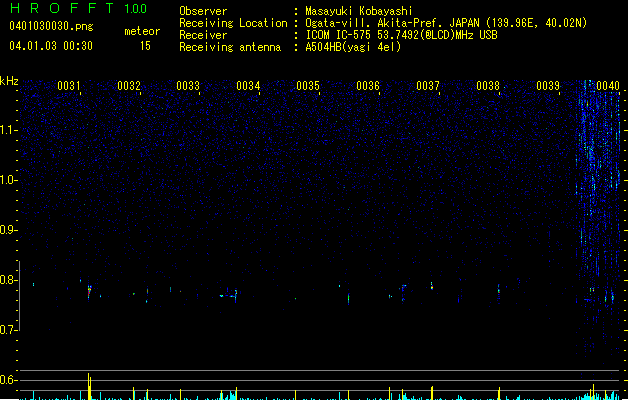Click the 1.1 kHz axis label
The image size is (629, 400).
tap(8, 130)
